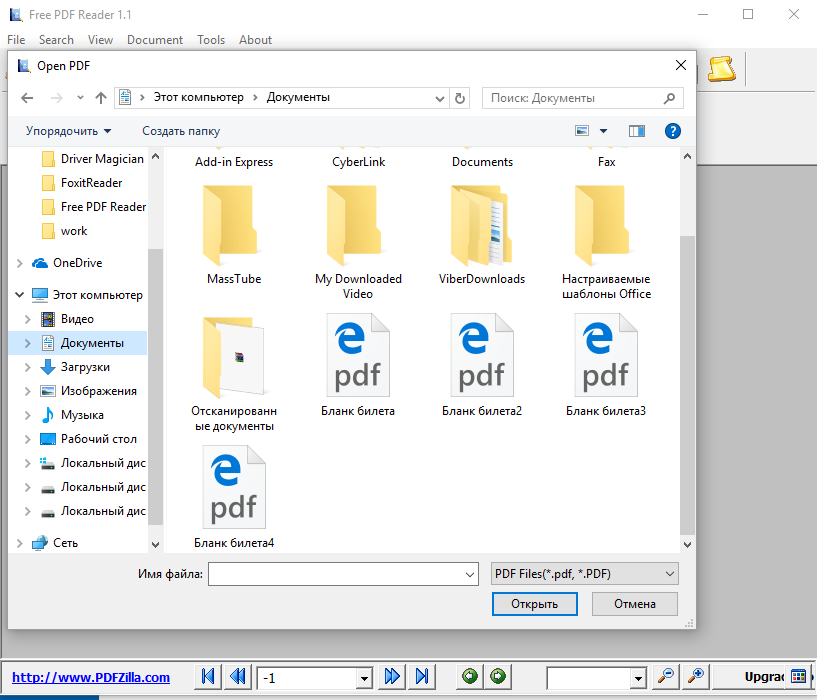Viewport: 817px width, 700px height.
Task: Click the blue help question mark icon
Action: click(673, 131)
